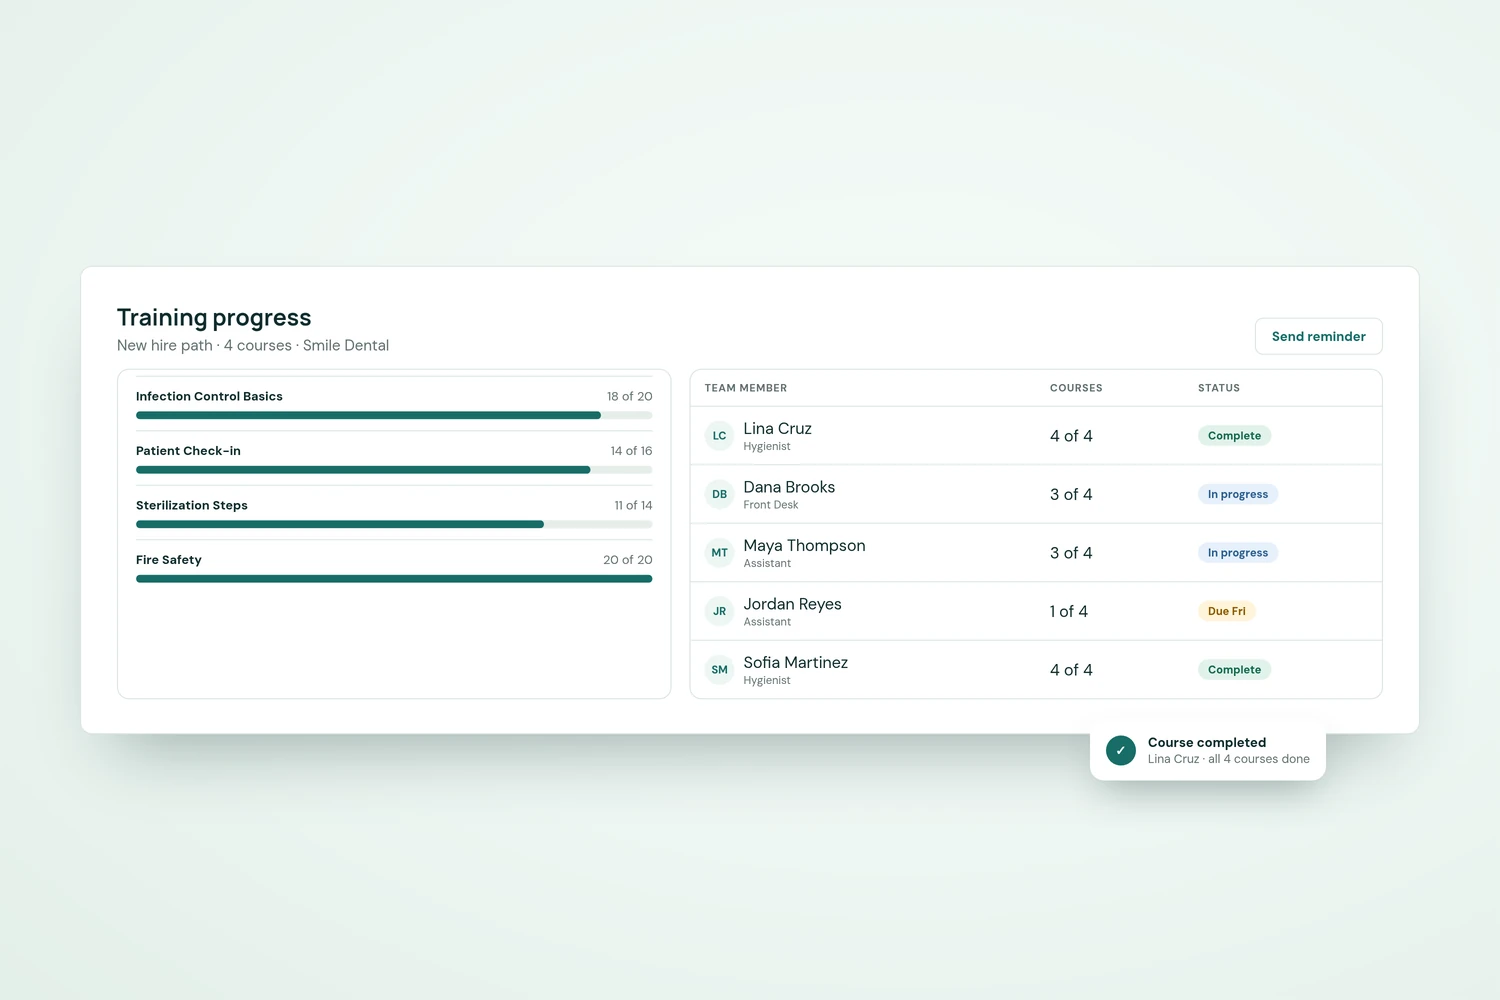
Task: Click the Complete status badge for Lina Cruz
Action: point(1234,436)
